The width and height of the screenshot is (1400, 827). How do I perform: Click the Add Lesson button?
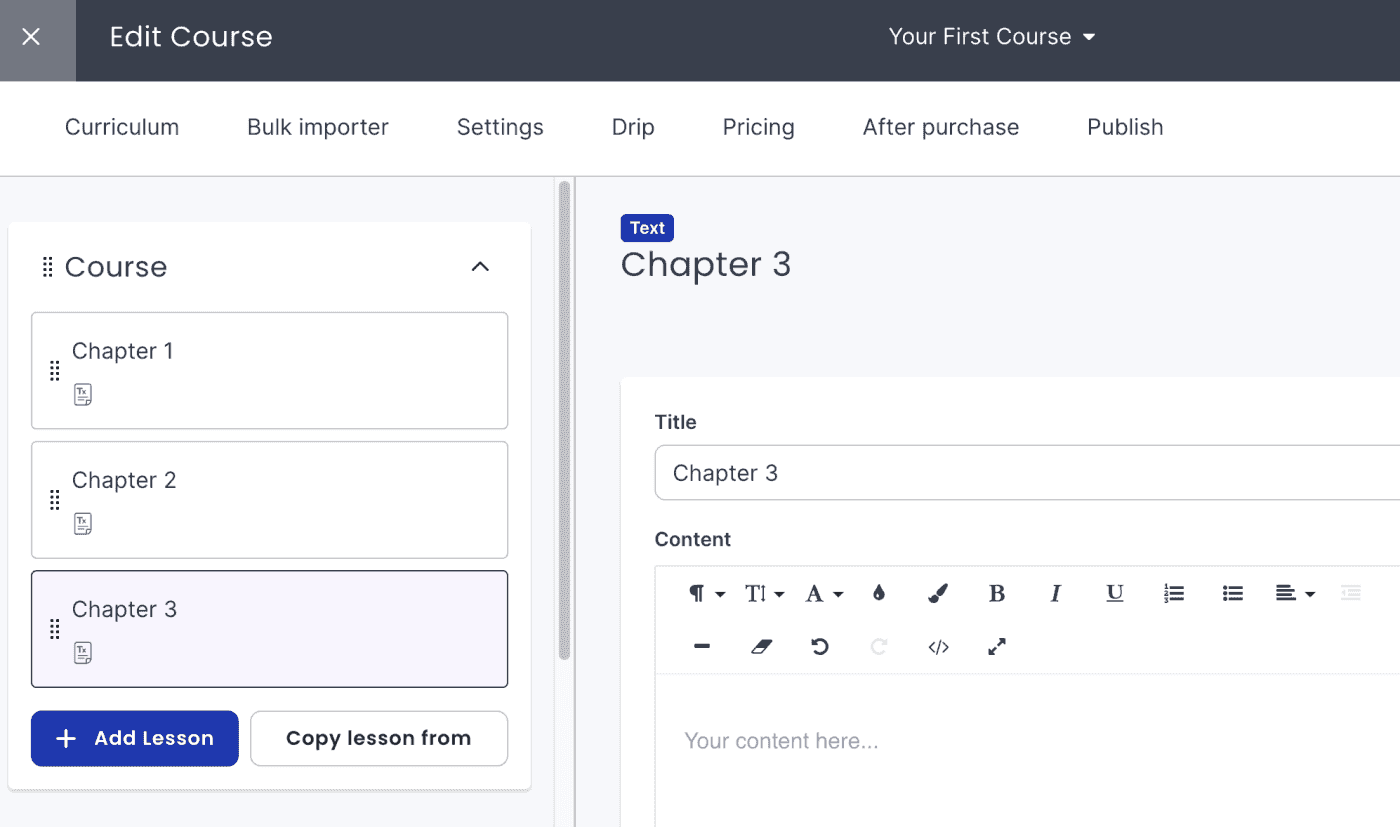(135, 738)
